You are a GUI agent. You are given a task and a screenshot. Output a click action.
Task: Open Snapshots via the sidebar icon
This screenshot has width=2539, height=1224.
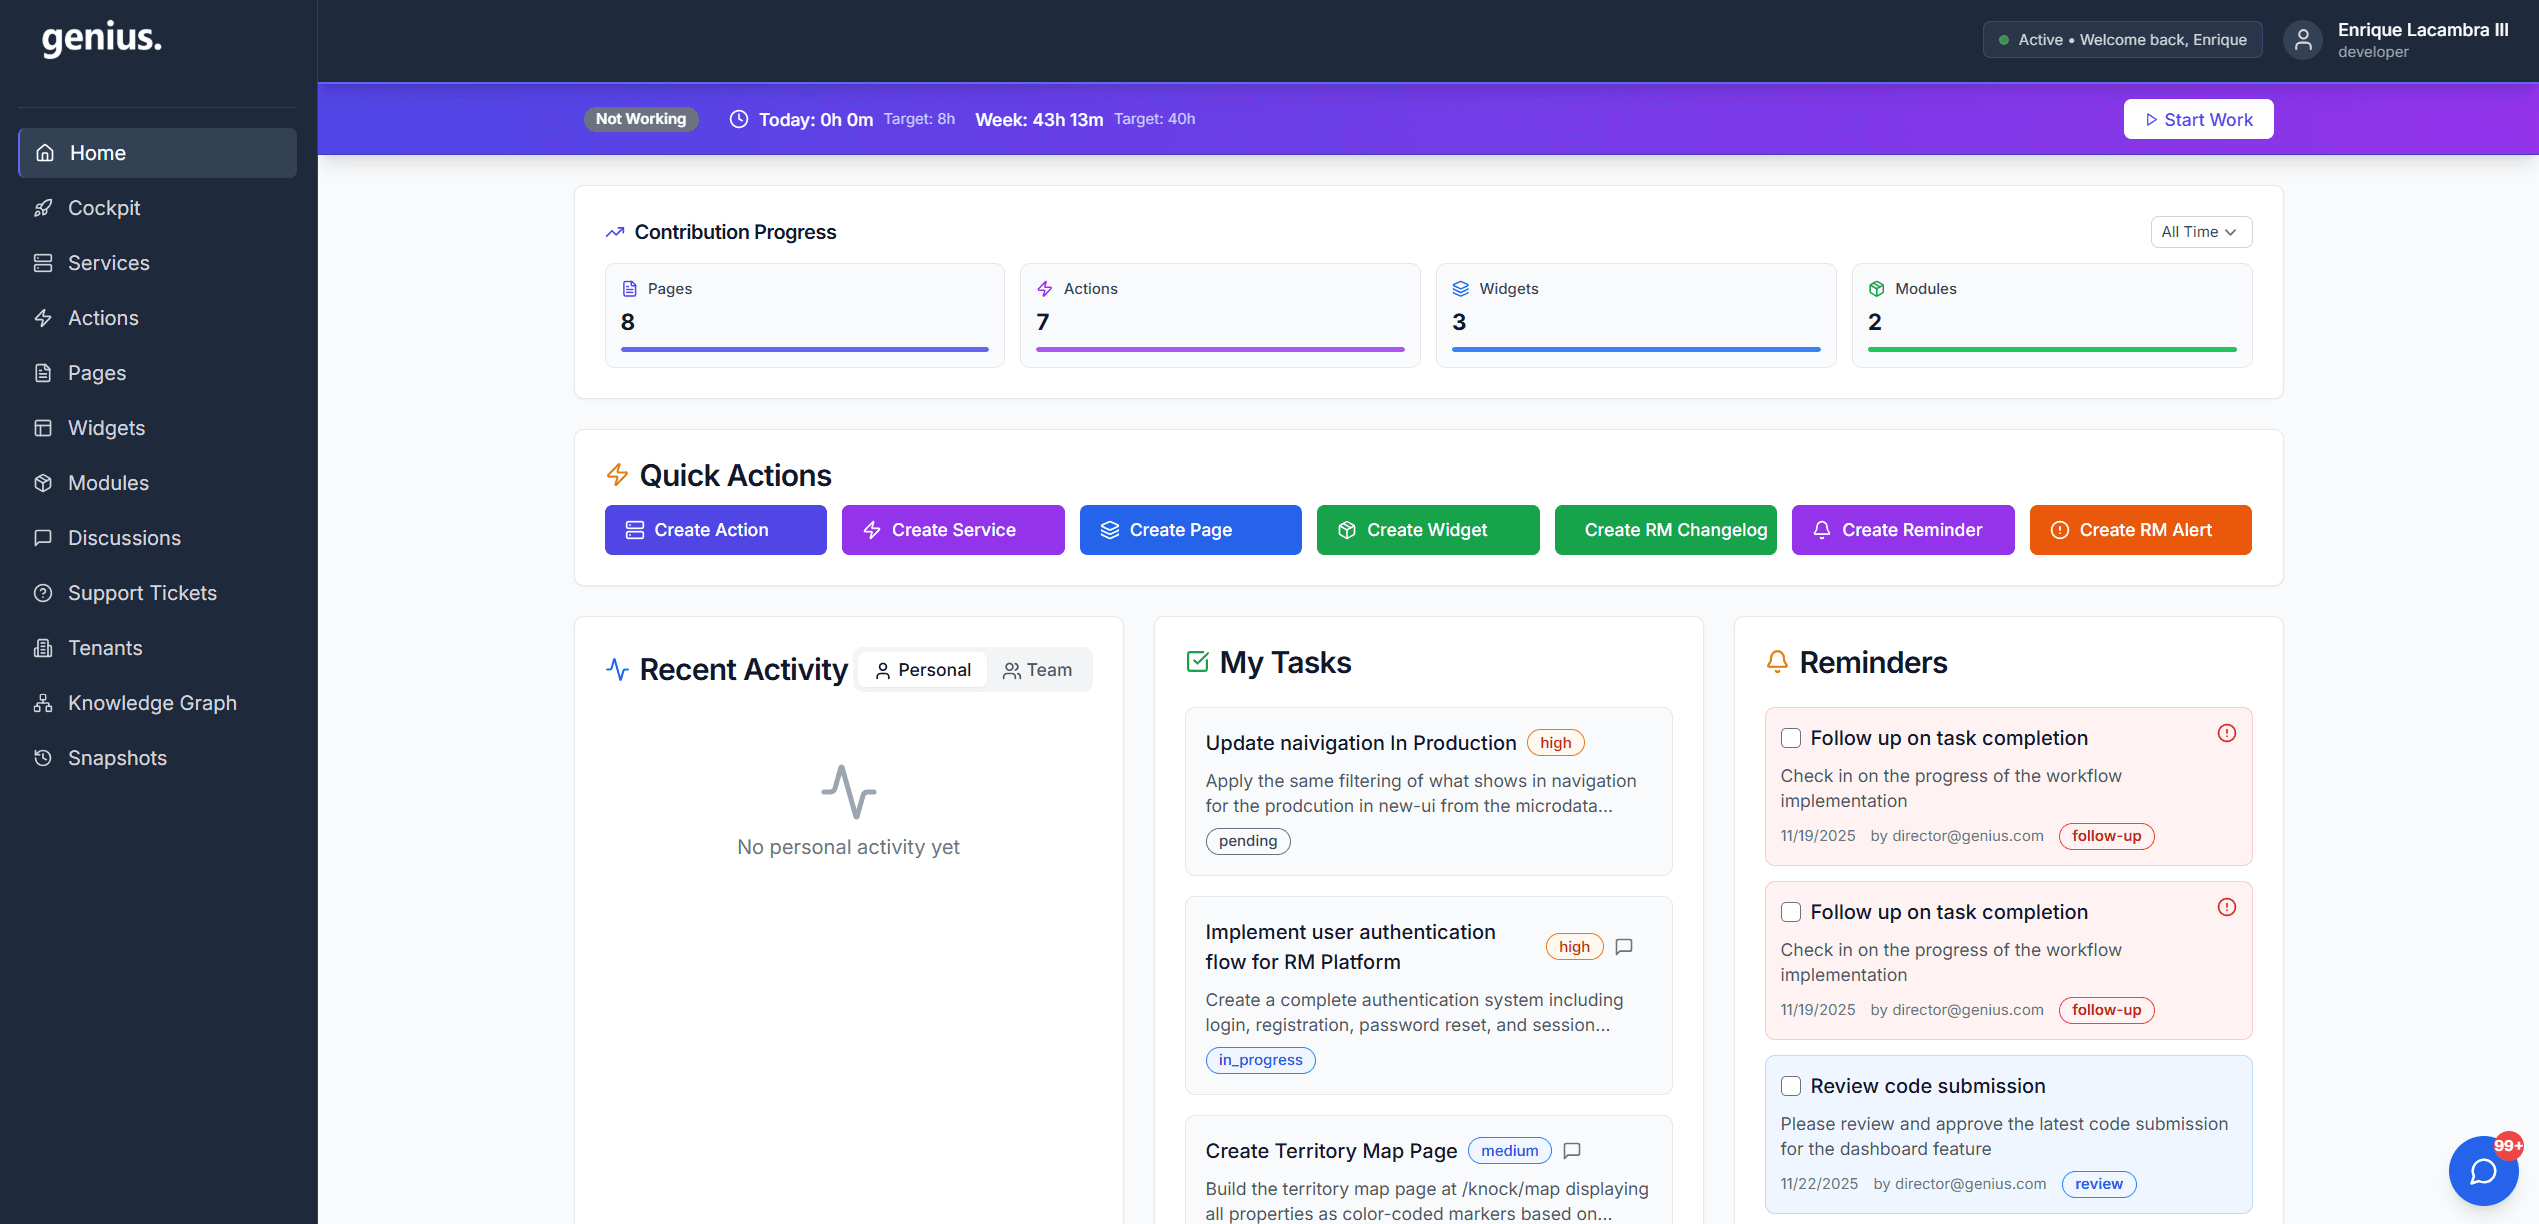click(43, 757)
